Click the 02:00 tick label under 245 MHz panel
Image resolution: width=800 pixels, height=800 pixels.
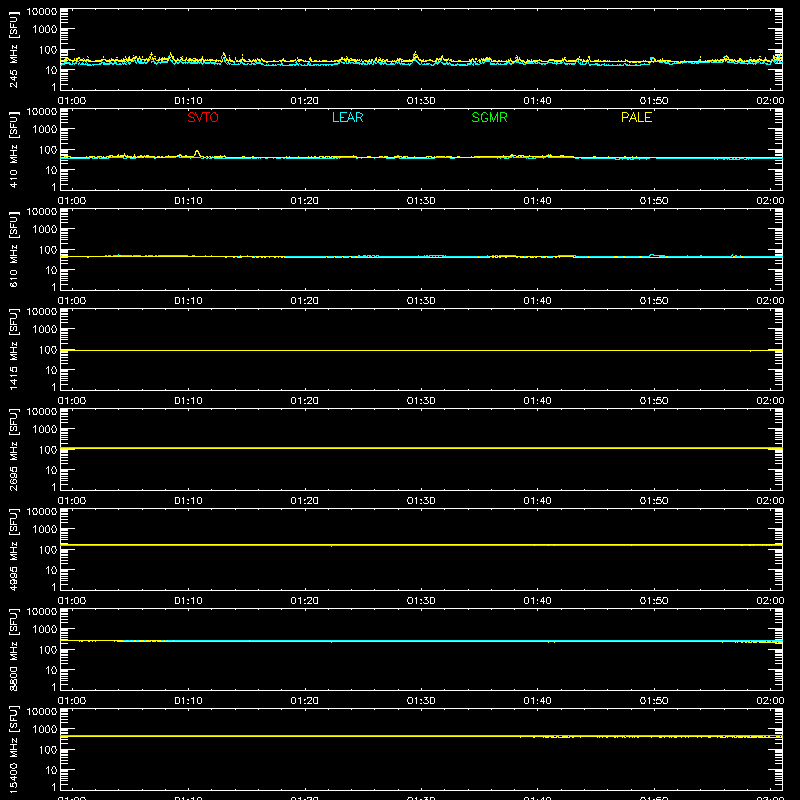click(x=770, y=101)
